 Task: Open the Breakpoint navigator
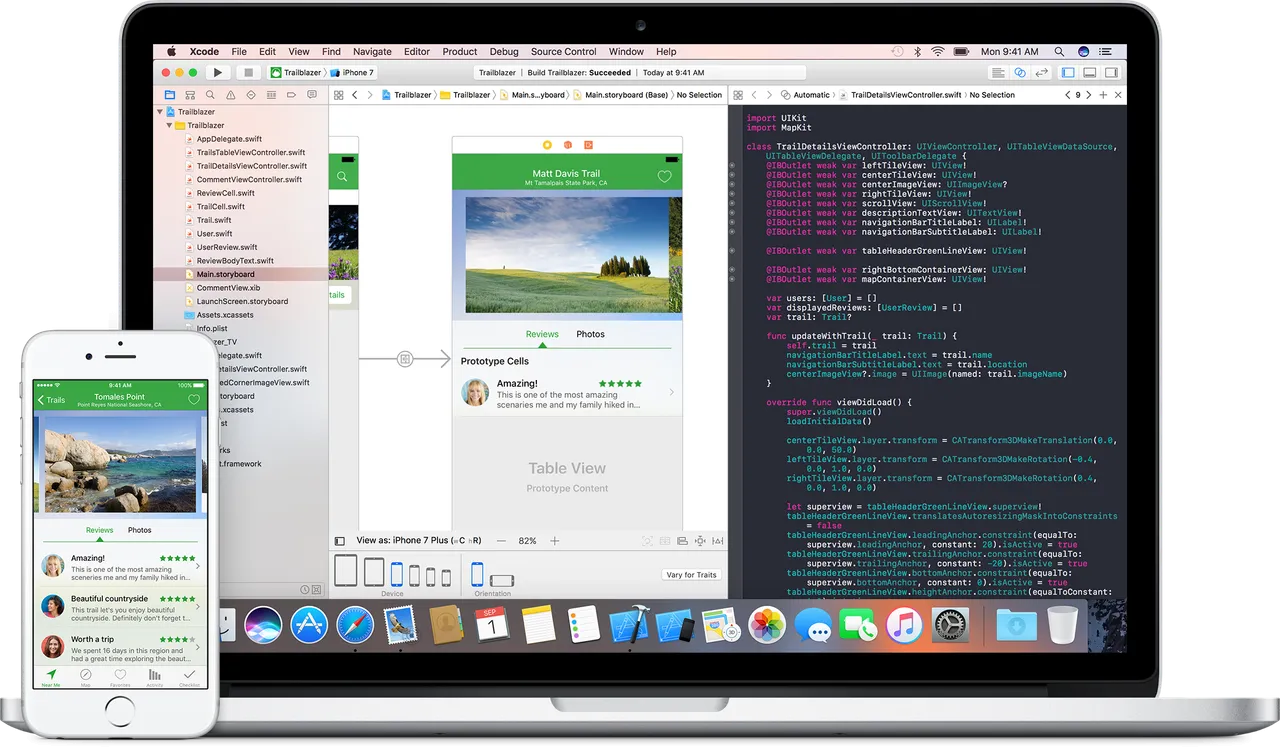291,95
